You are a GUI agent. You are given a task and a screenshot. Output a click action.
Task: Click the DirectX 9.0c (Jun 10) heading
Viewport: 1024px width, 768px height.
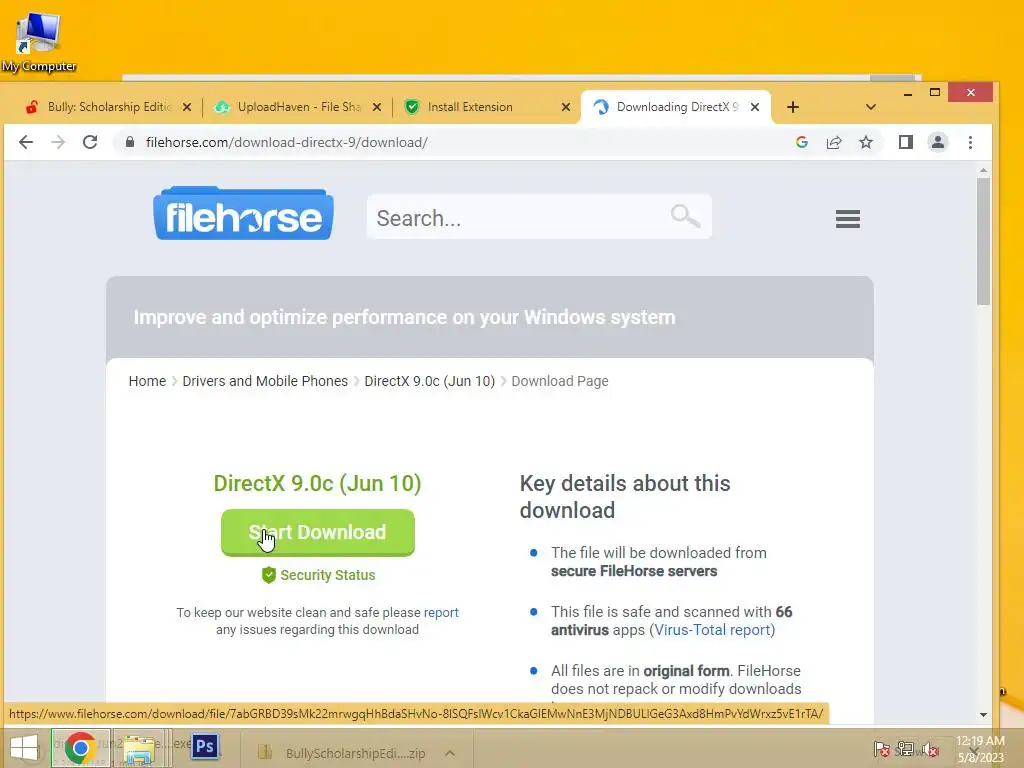click(317, 483)
